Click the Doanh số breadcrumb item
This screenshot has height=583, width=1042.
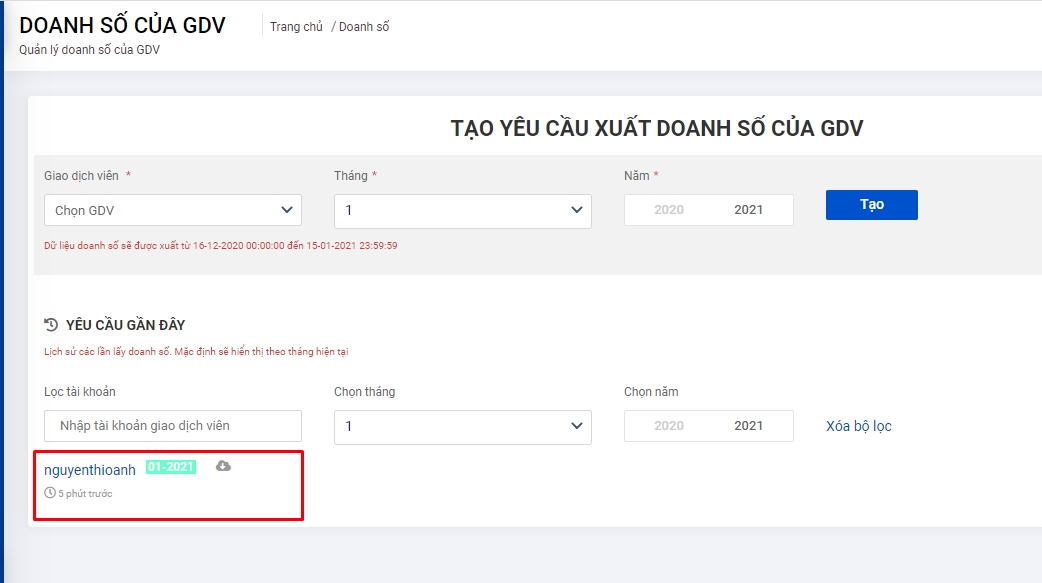click(x=364, y=27)
